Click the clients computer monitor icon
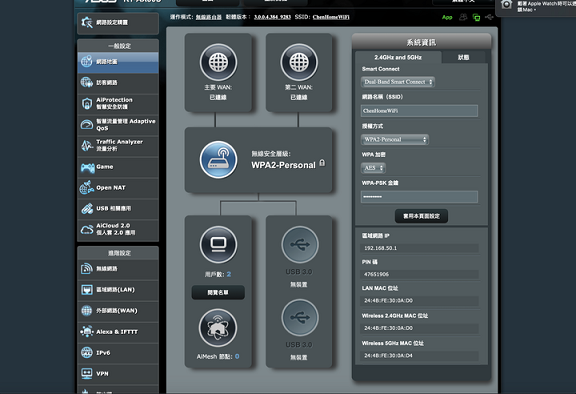The width and height of the screenshot is (576, 394). [x=218, y=245]
